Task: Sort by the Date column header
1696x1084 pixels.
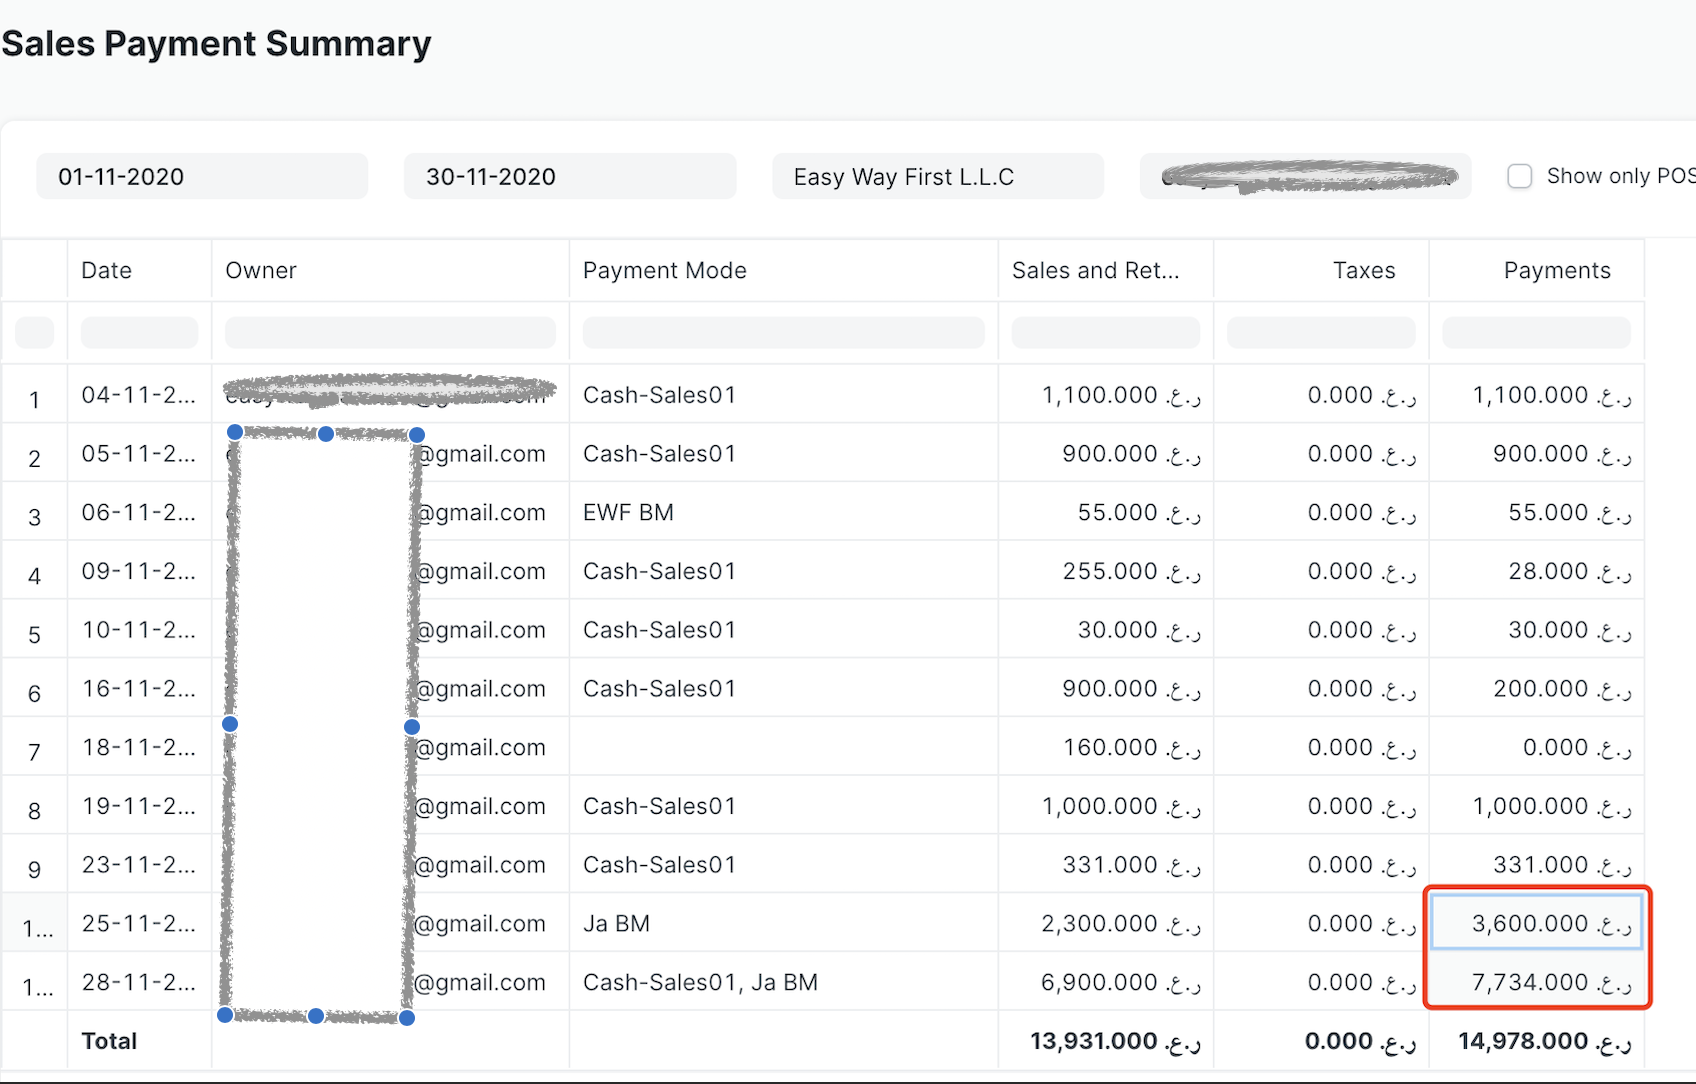Action: tap(106, 270)
